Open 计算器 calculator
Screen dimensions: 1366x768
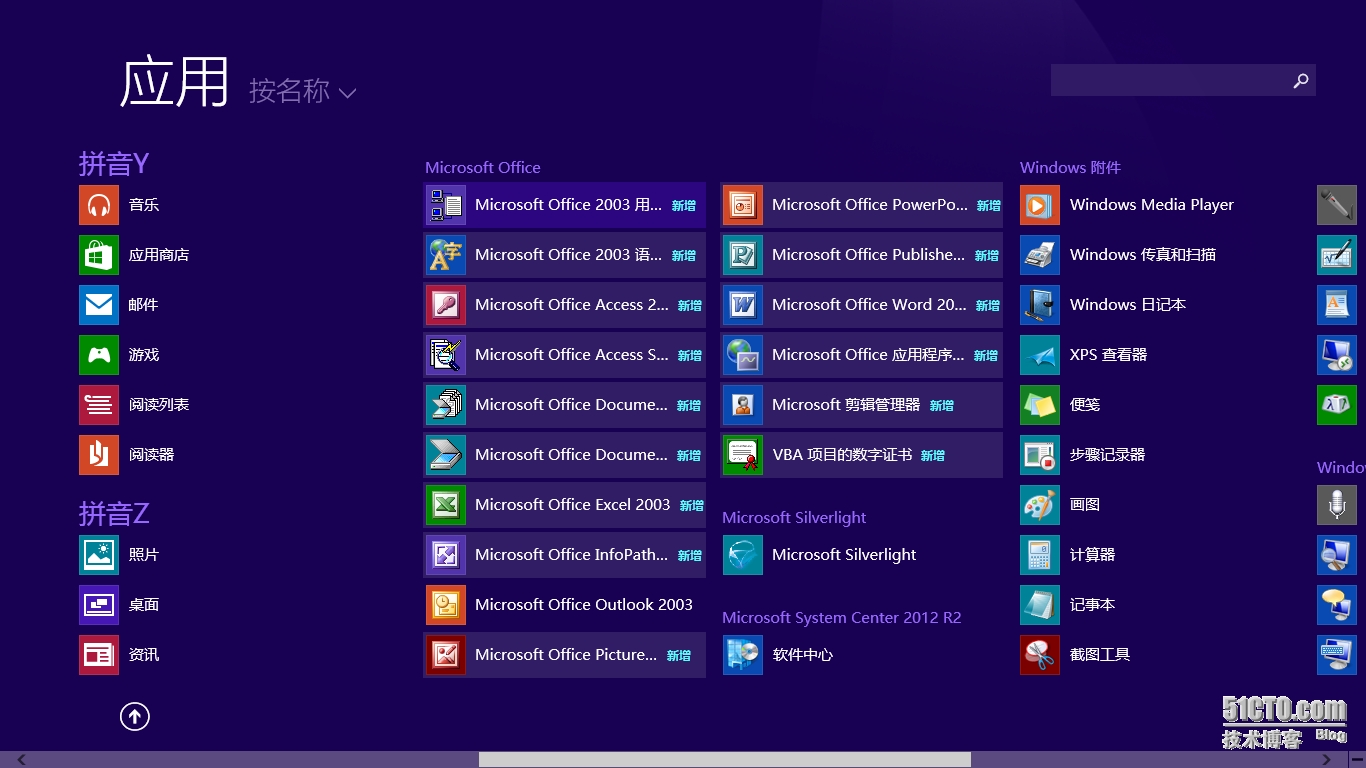[1068, 555]
